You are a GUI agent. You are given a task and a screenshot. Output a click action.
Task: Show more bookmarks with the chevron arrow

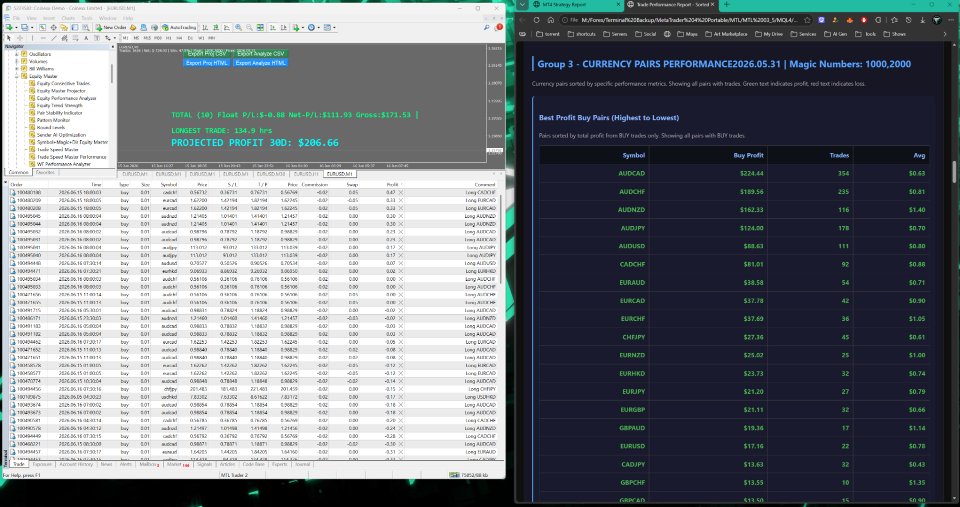945,34
